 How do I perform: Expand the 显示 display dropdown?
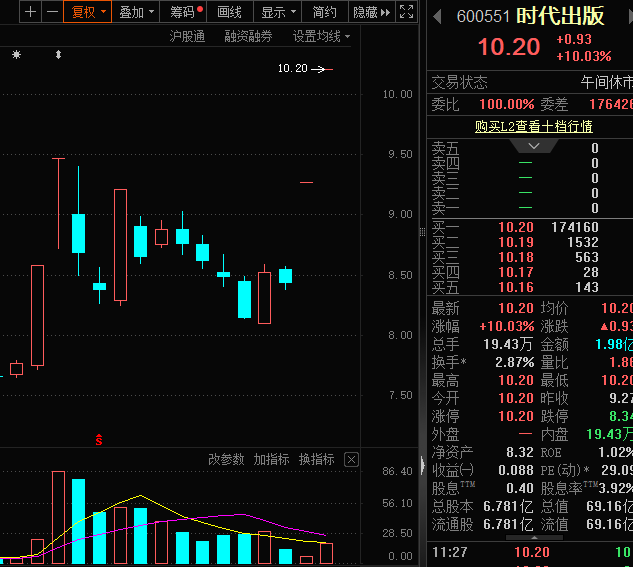[x=277, y=12]
